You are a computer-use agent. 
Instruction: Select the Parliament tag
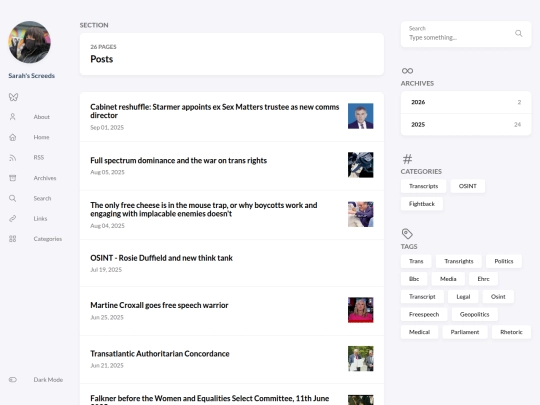point(465,332)
